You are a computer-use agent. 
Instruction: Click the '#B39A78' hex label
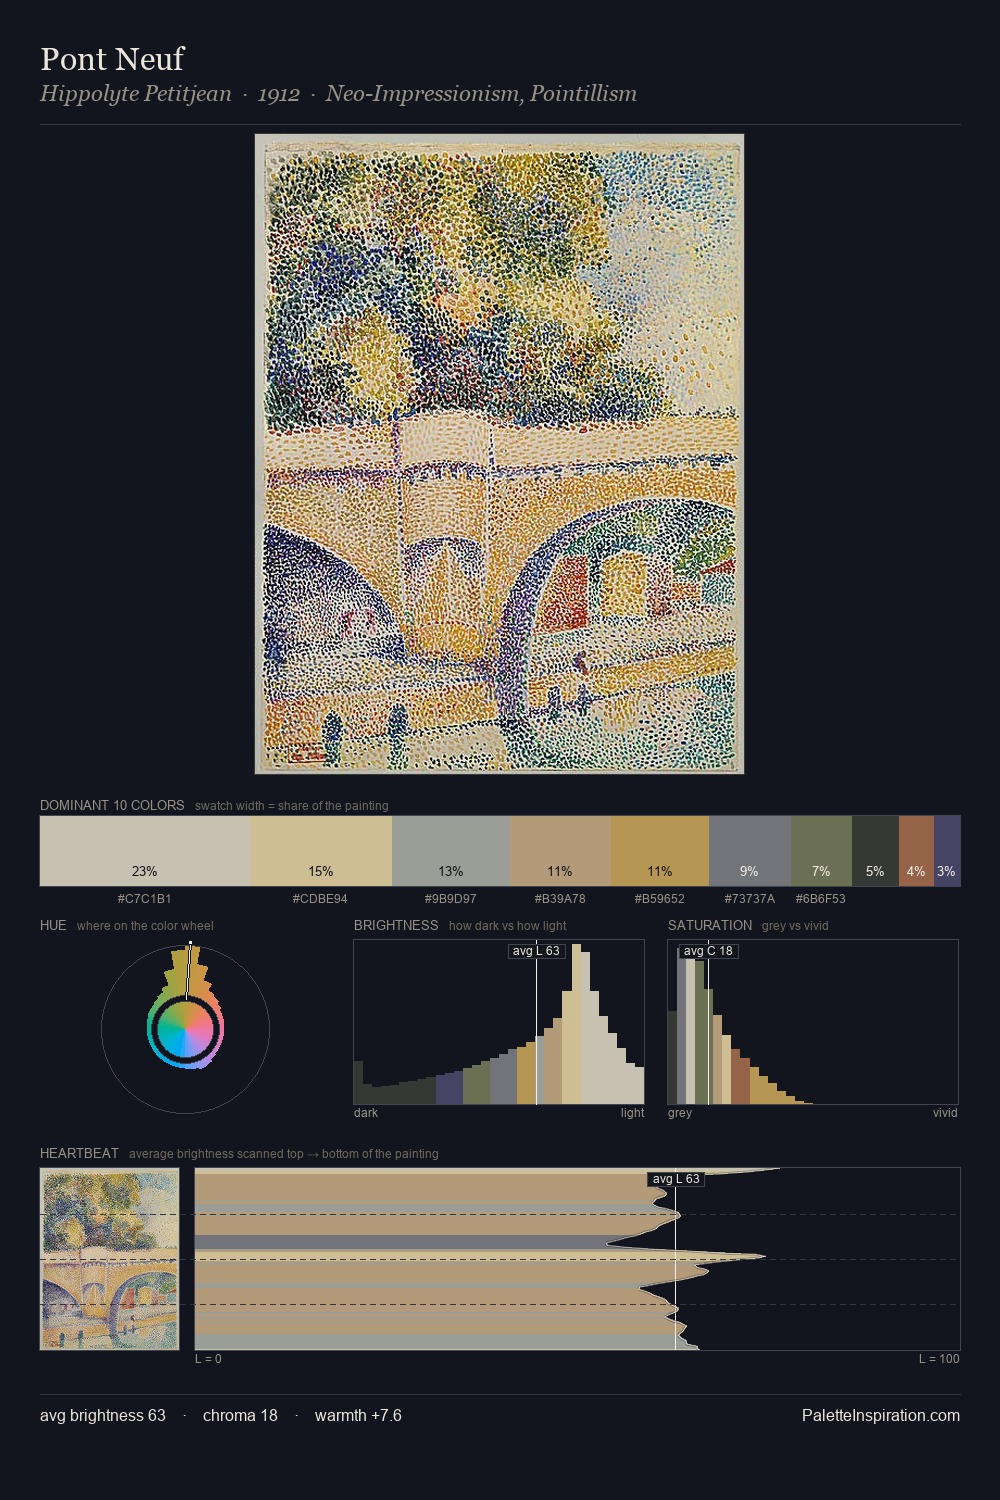pos(560,899)
